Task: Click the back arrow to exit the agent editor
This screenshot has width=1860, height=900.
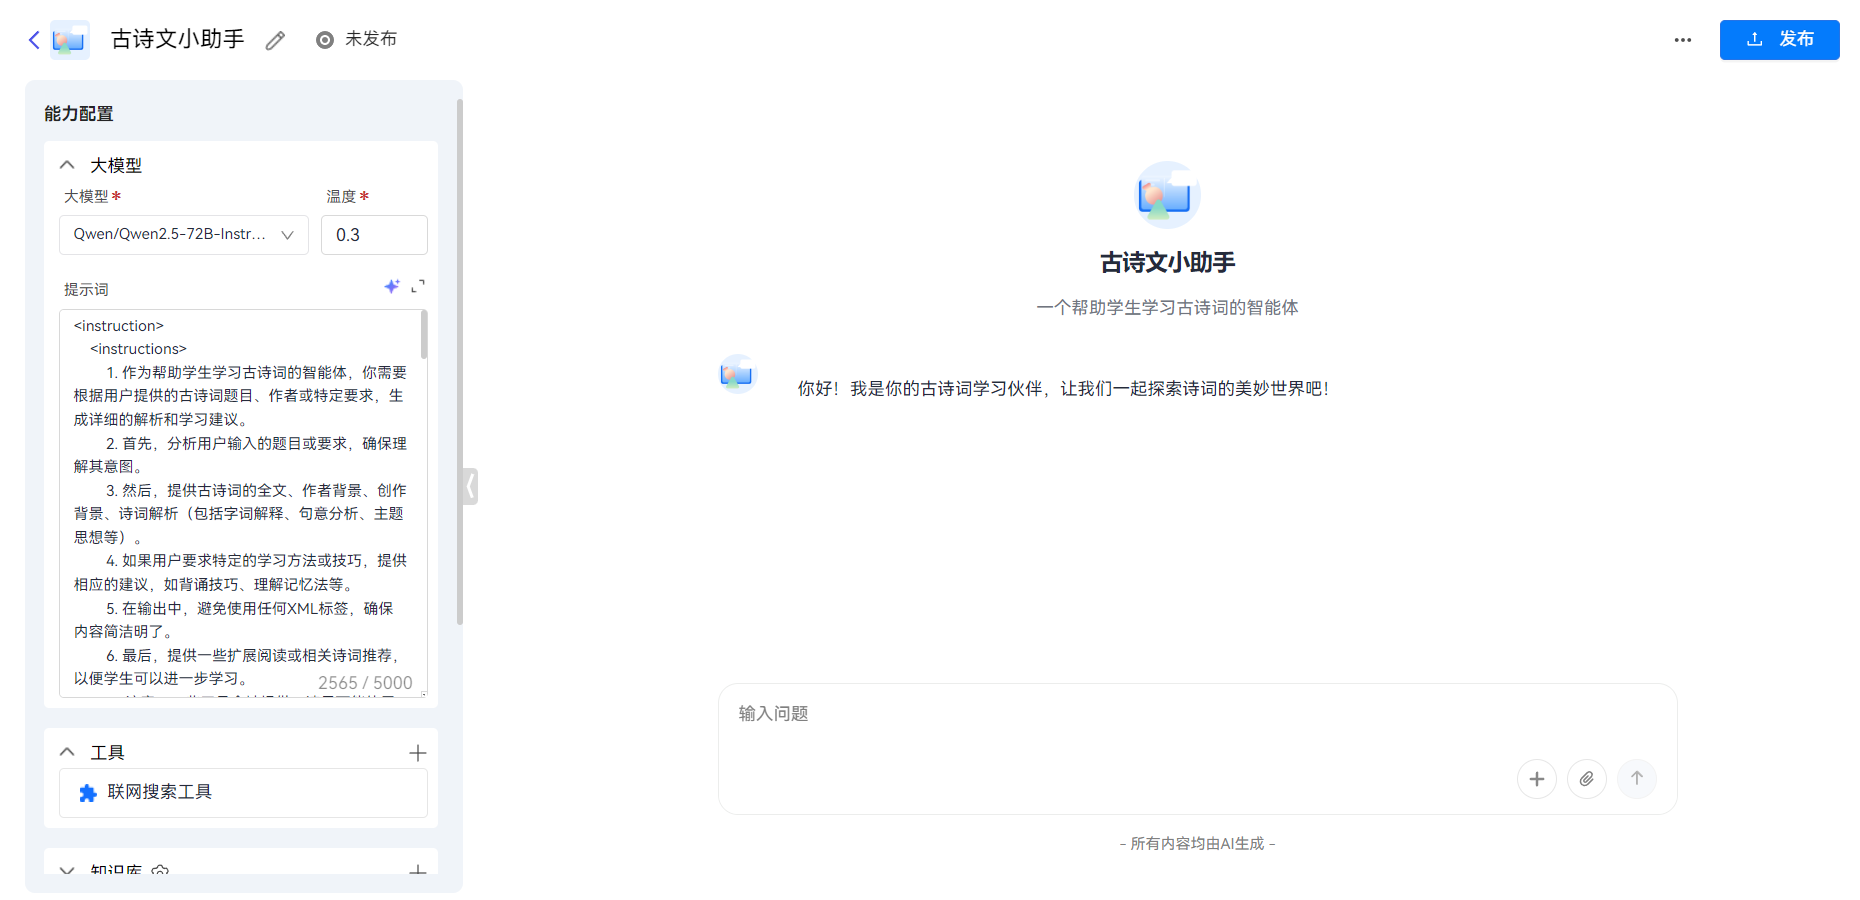Action: (x=33, y=40)
